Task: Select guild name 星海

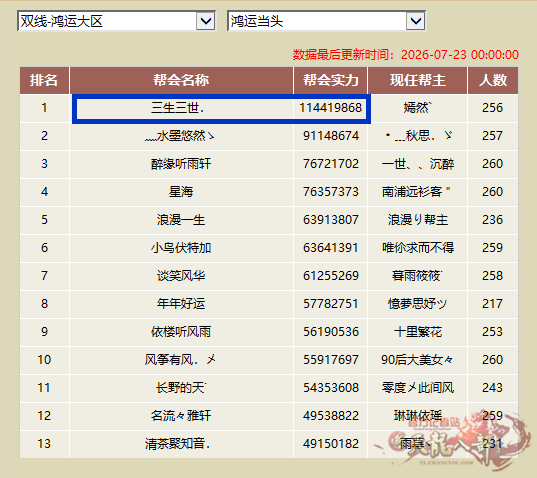Action: tap(181, 192)
